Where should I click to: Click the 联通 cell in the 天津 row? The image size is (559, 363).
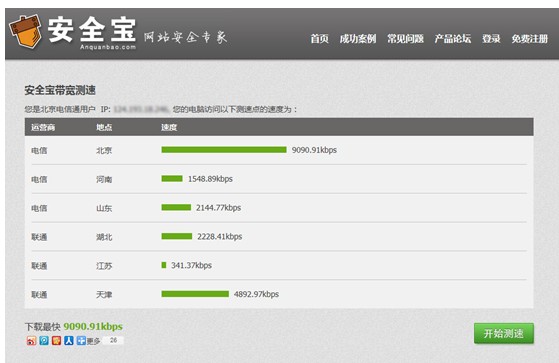pyautogui.click(x=39, y=295)
